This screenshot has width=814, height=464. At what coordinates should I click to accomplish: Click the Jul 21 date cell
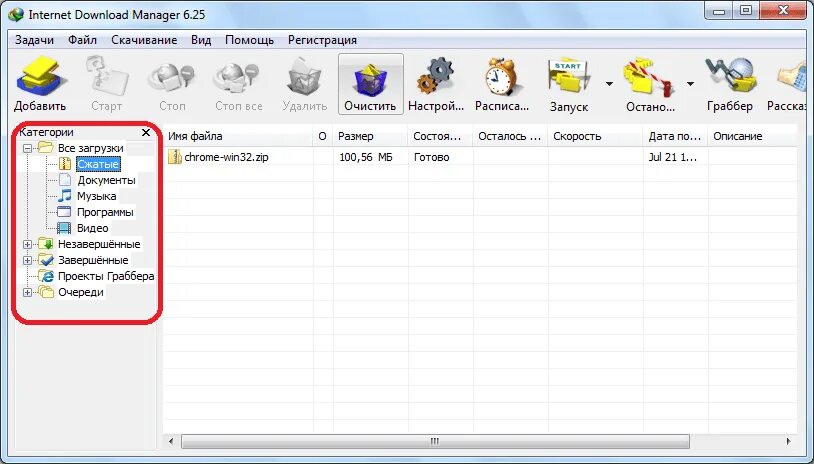pyautogui.click(x=672, y=157)
